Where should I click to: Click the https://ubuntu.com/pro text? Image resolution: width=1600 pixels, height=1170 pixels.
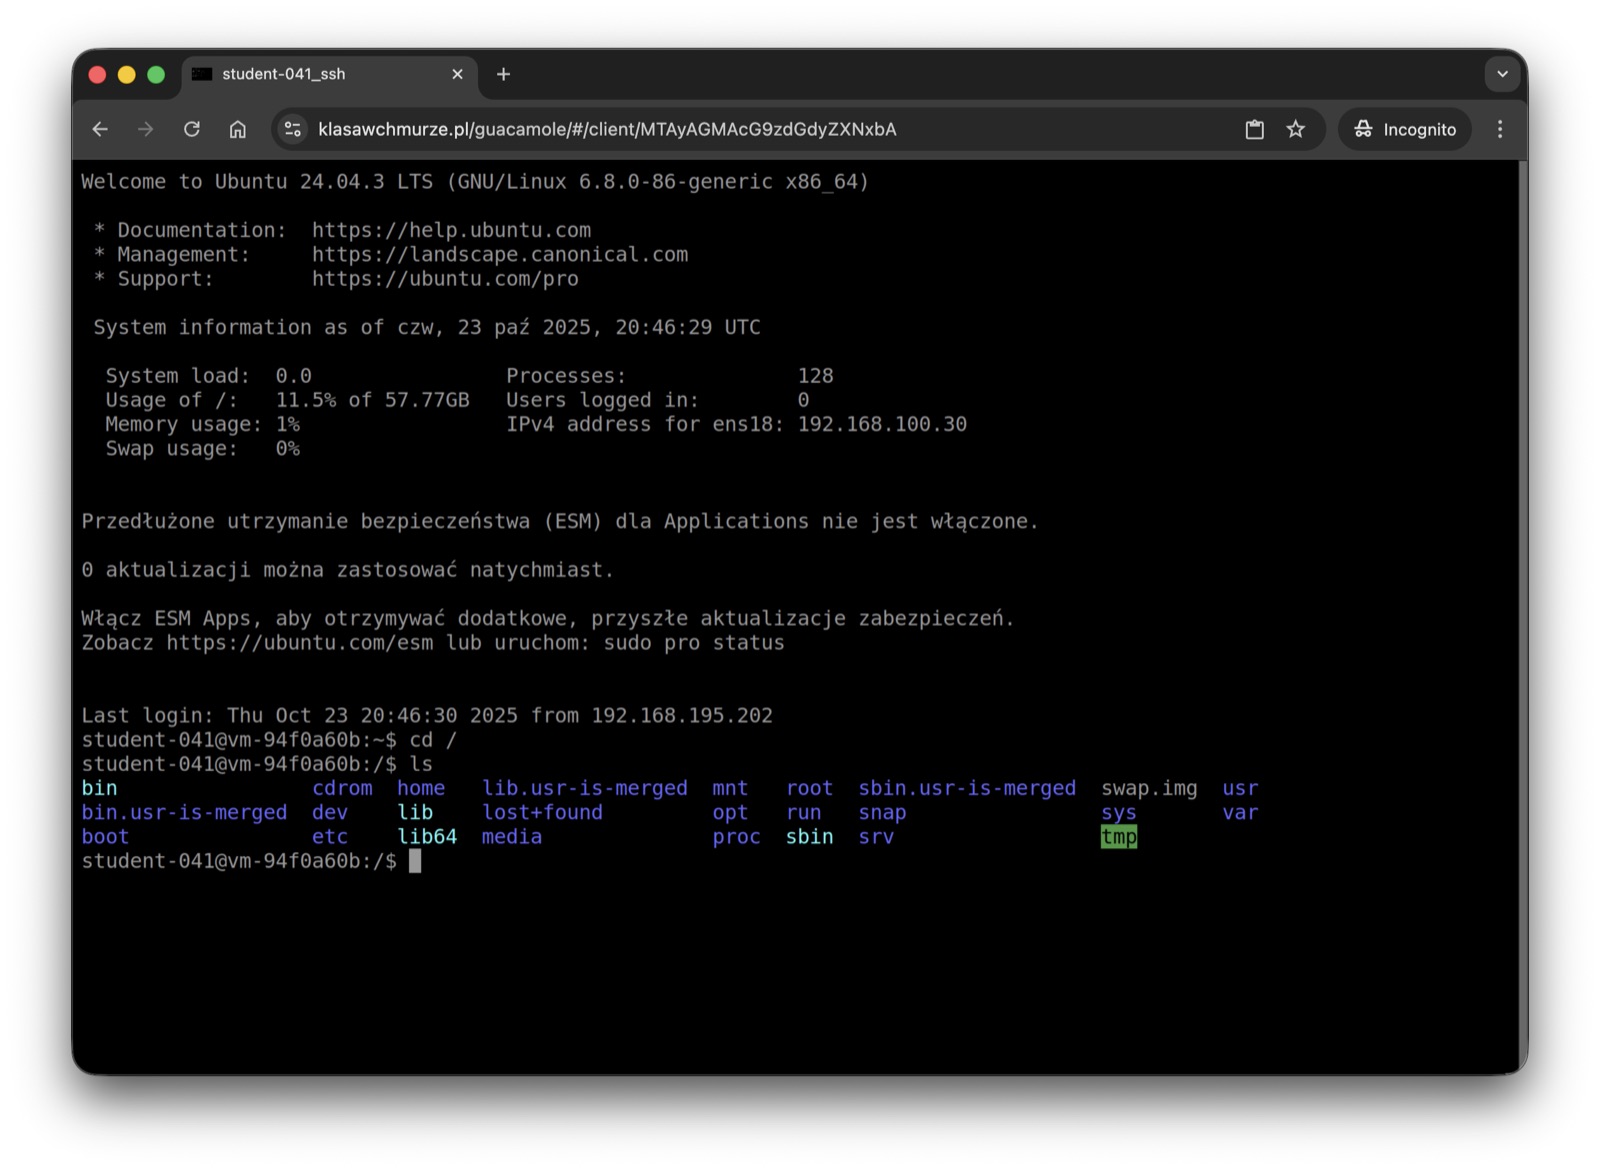(445, 279)
